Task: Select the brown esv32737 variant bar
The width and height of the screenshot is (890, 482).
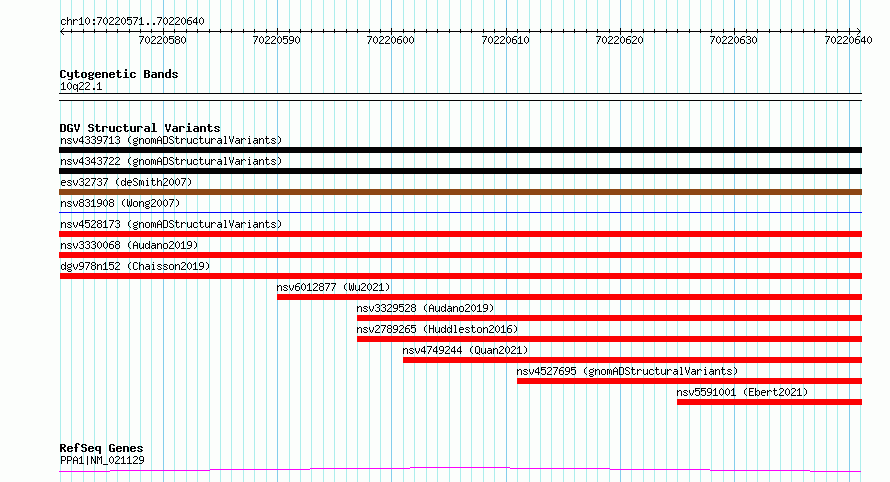Action: point(460,192)
